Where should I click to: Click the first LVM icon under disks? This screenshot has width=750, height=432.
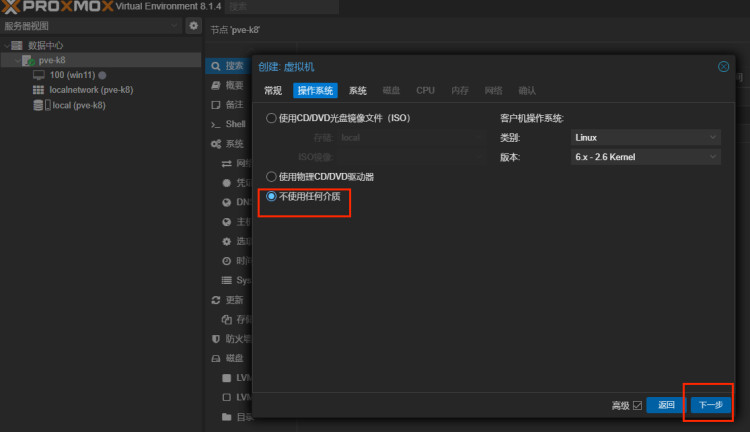(227, 378)
